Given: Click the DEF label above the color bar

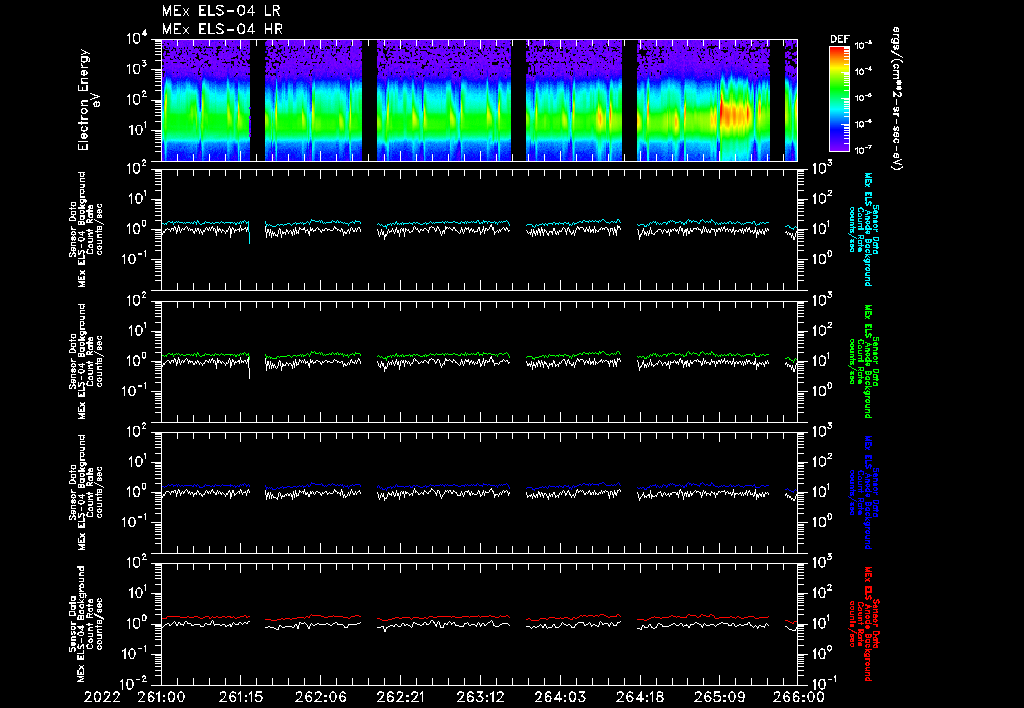Looking at the screenshot, I should 839,39.
